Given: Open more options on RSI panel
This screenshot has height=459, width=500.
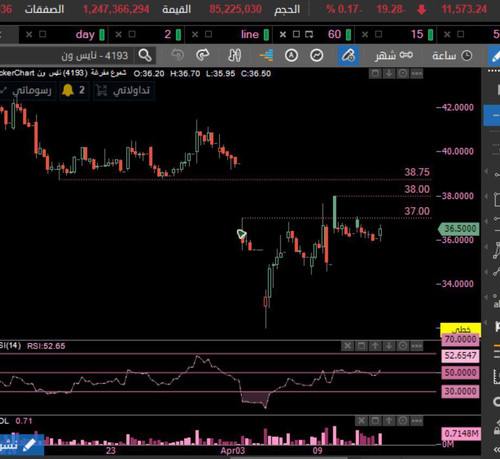Looking at the screenshot, I should (417, 346).
